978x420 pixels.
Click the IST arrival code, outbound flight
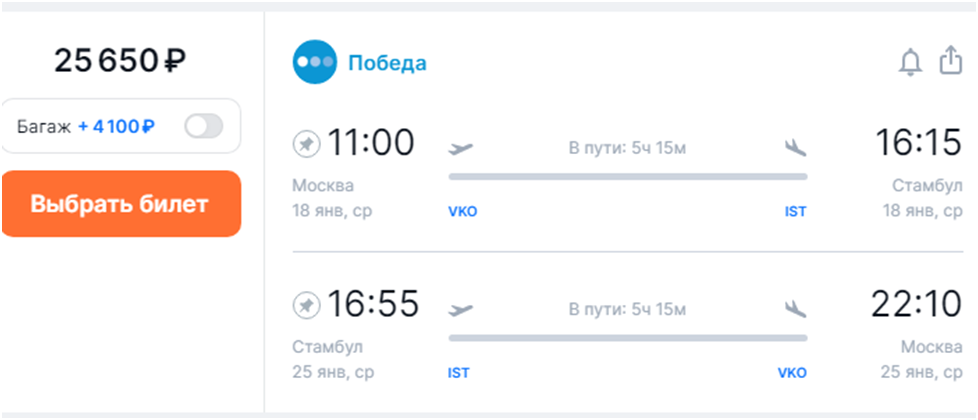click(x=795, y=211)
